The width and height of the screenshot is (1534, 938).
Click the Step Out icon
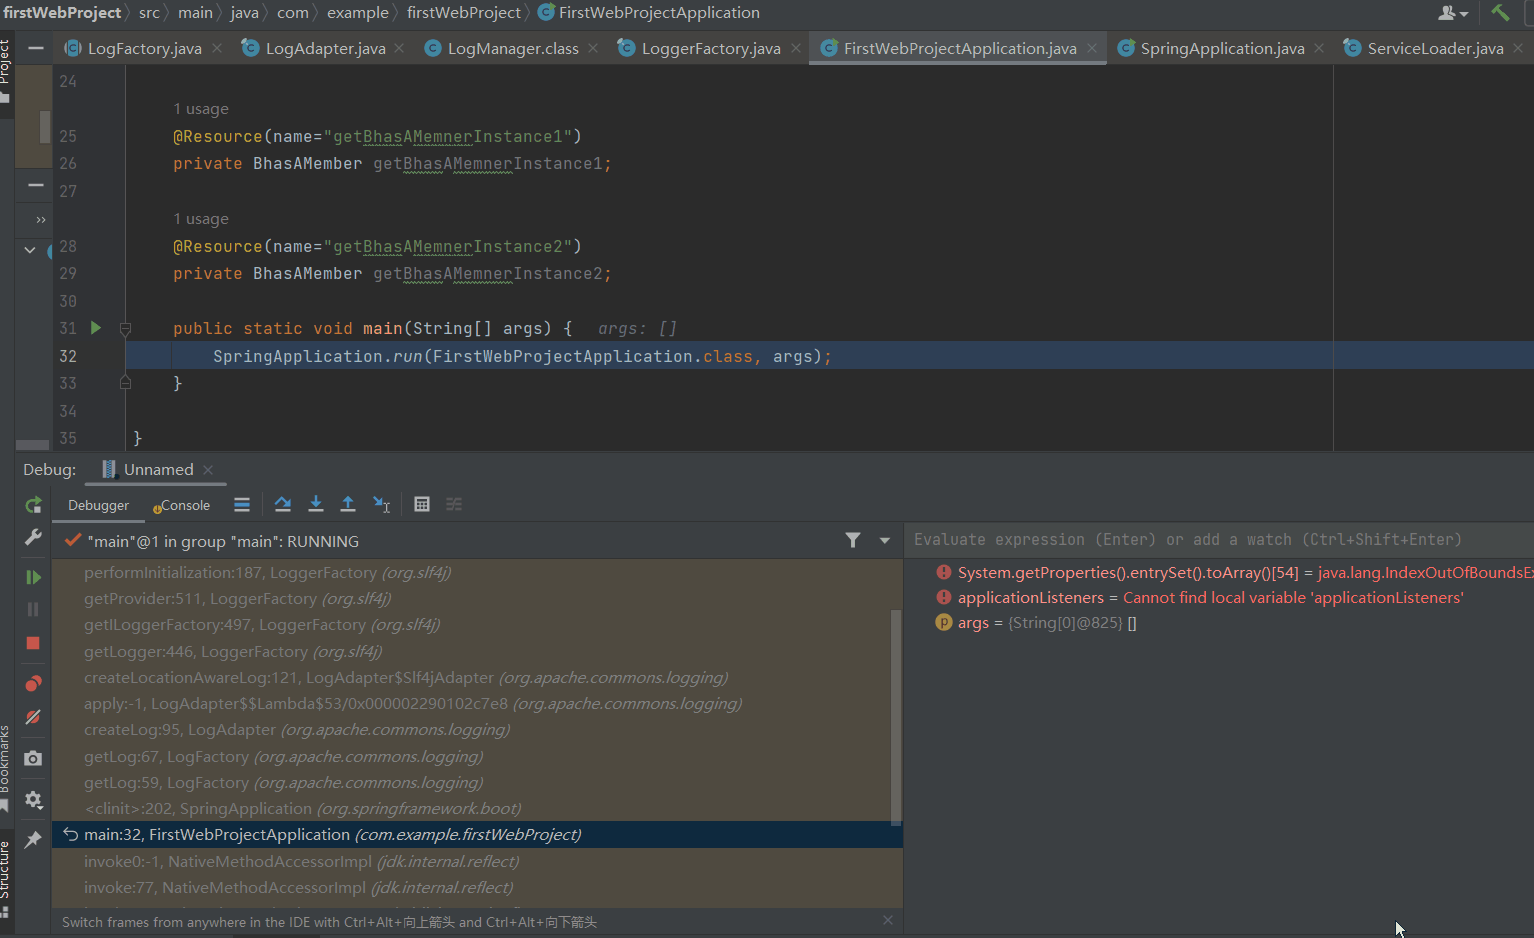[348, 504]
